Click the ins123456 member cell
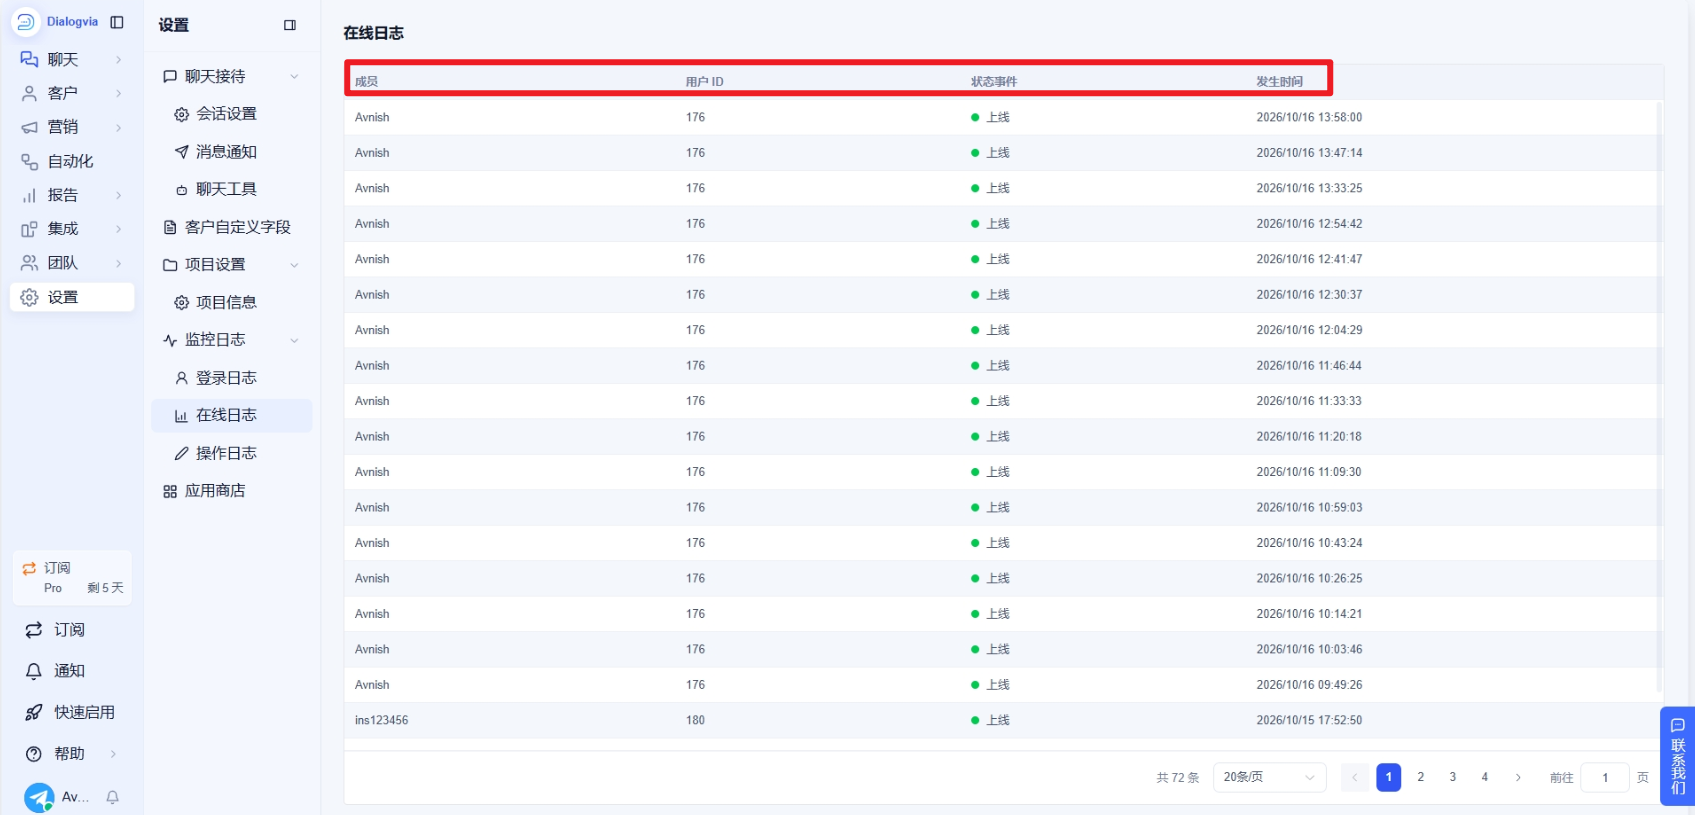This screenshot has height=815, width=1695. point(381,720)
